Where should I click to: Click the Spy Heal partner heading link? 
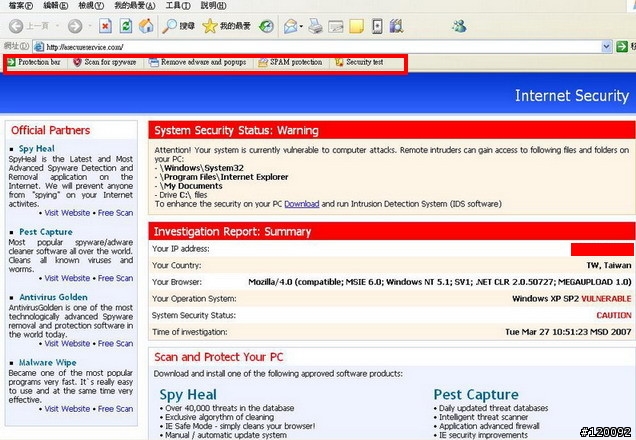[37, 148]
